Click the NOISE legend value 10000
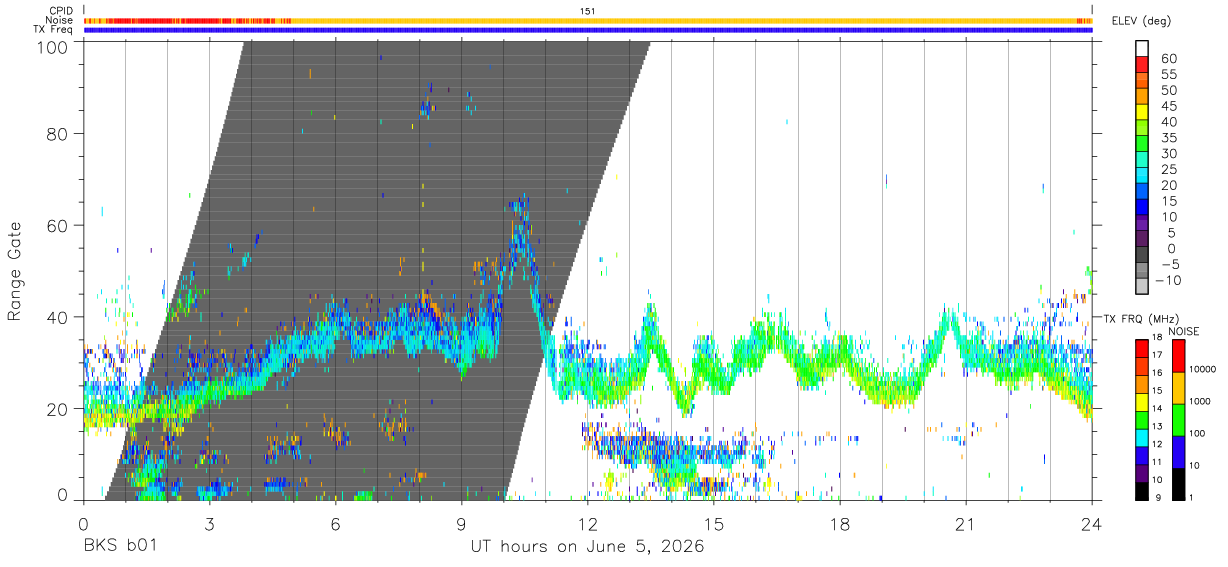 pos(1201,369)
